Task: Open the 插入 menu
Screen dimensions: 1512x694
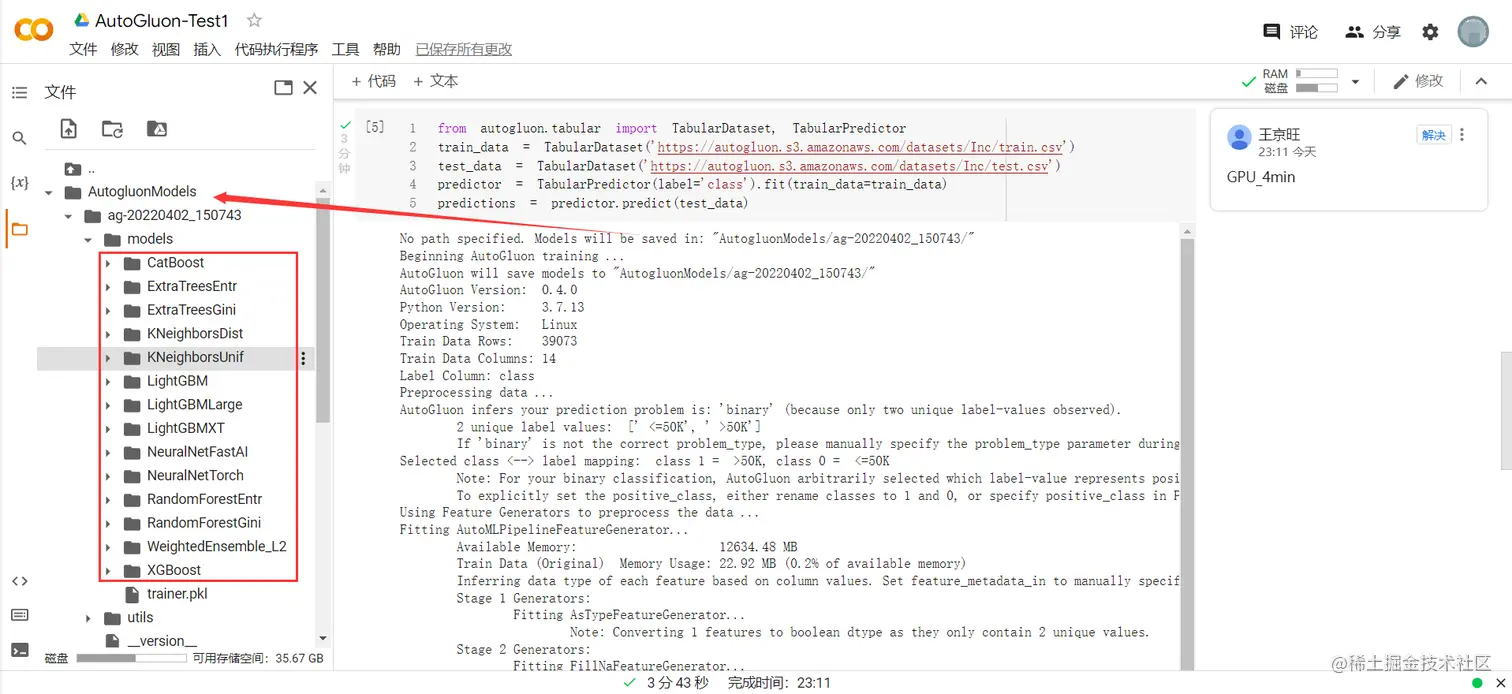Action: click(x=207, y=49)
